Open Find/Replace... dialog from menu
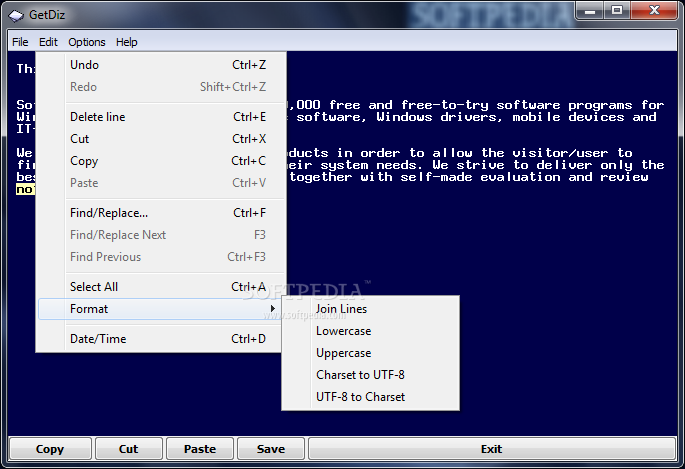 point(161,213)
